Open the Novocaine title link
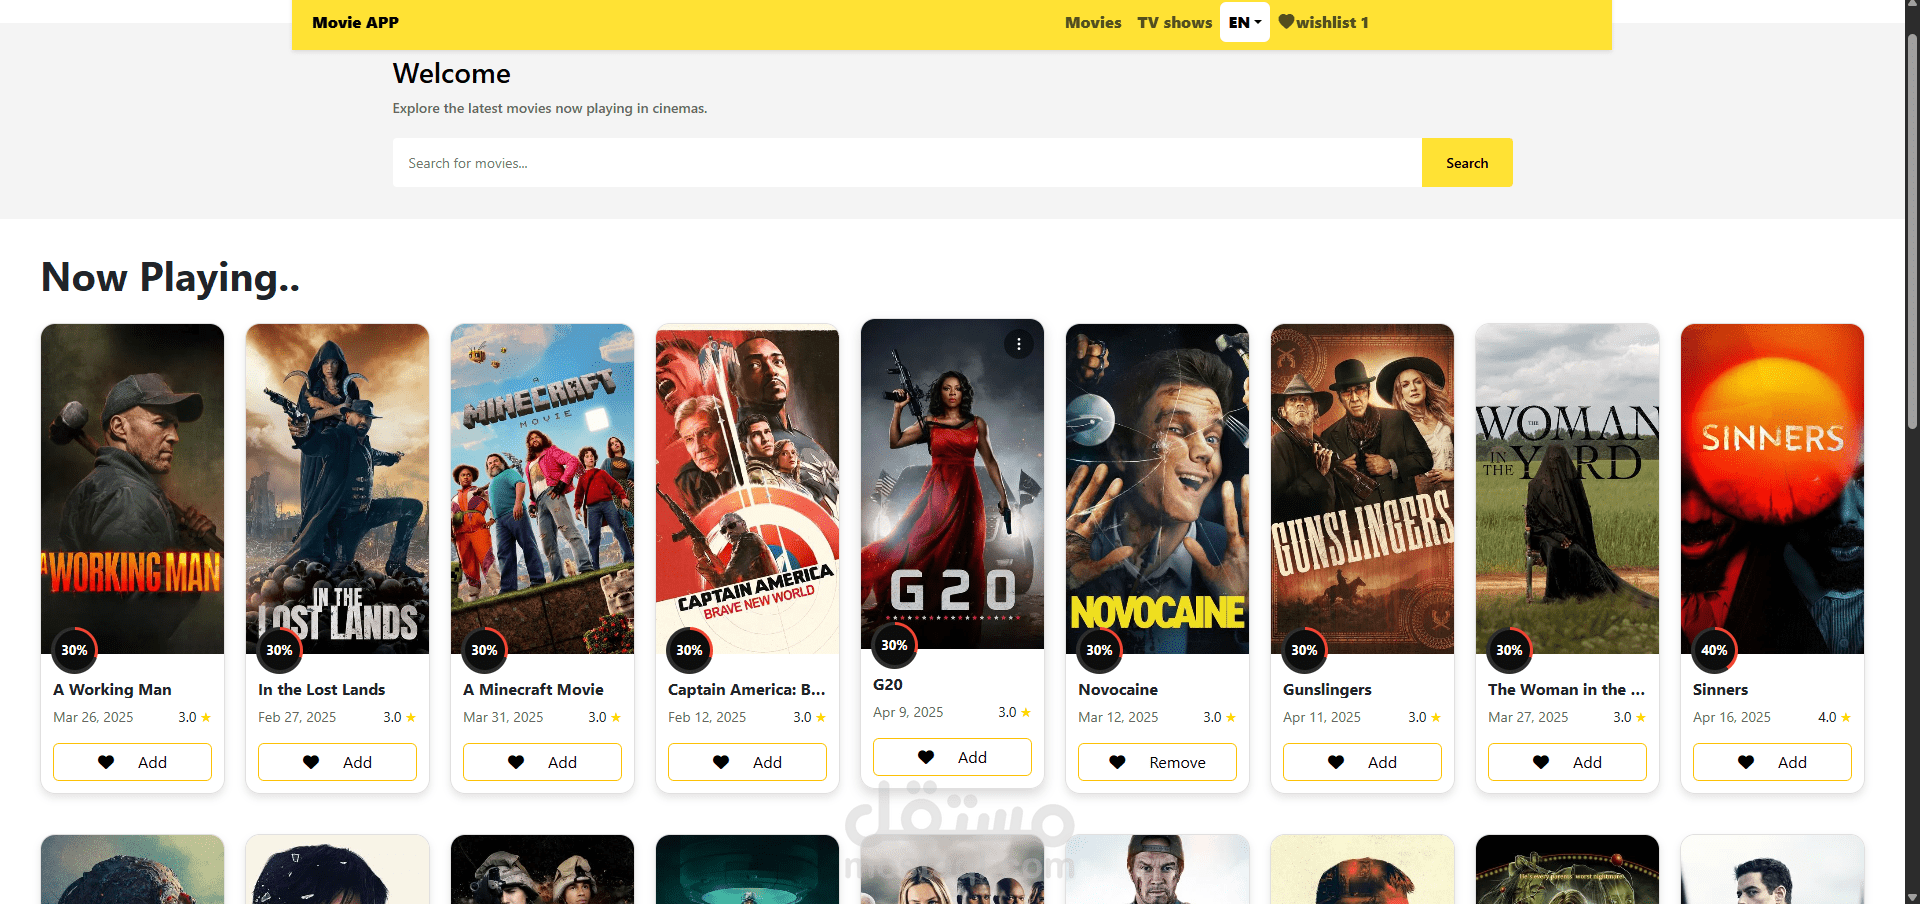 pos(1118,689)
